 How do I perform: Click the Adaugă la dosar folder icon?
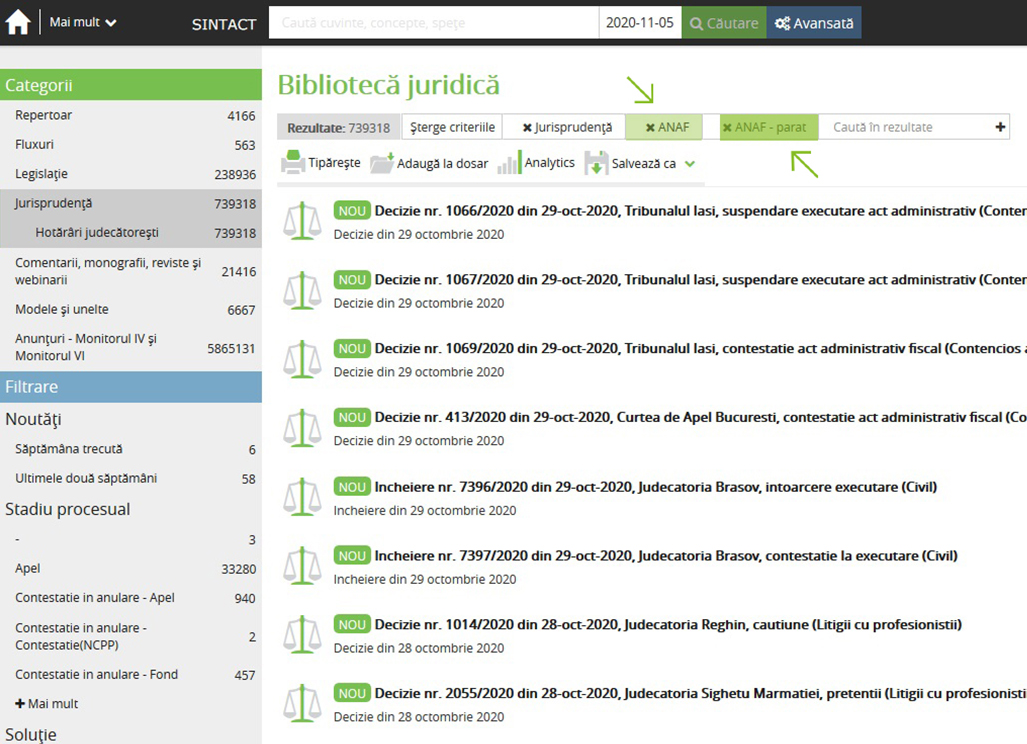pyautogui.click(x=381, y=163)
